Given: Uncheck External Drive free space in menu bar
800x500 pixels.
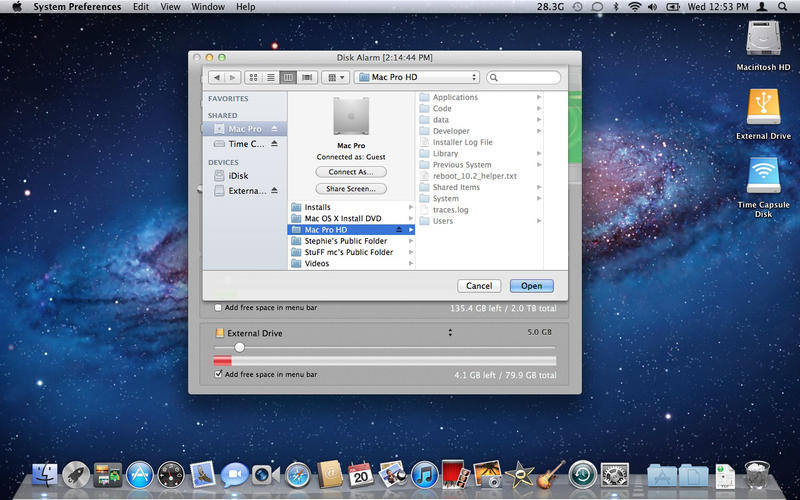Looking at the screenshot, I should click(218, 374).
